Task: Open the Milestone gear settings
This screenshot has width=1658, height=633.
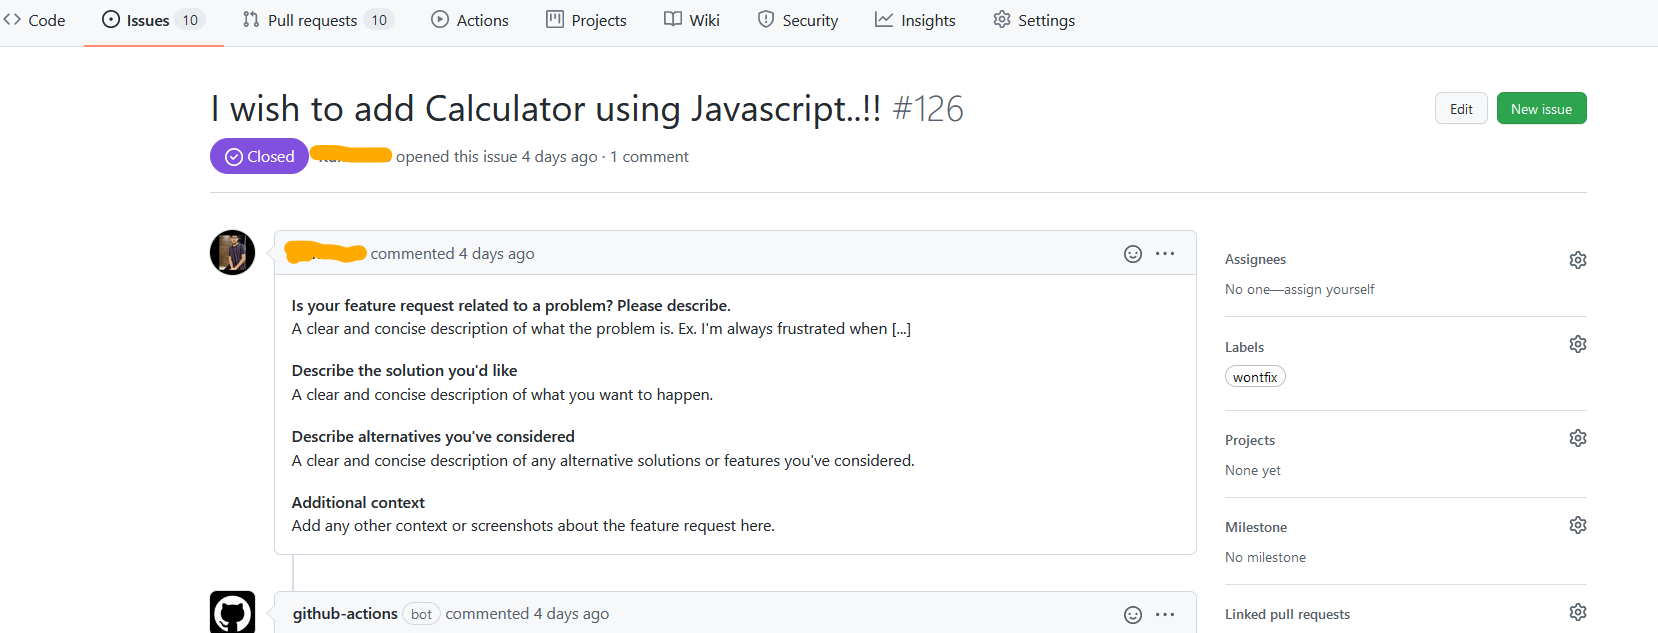Action: [1578, 525]
